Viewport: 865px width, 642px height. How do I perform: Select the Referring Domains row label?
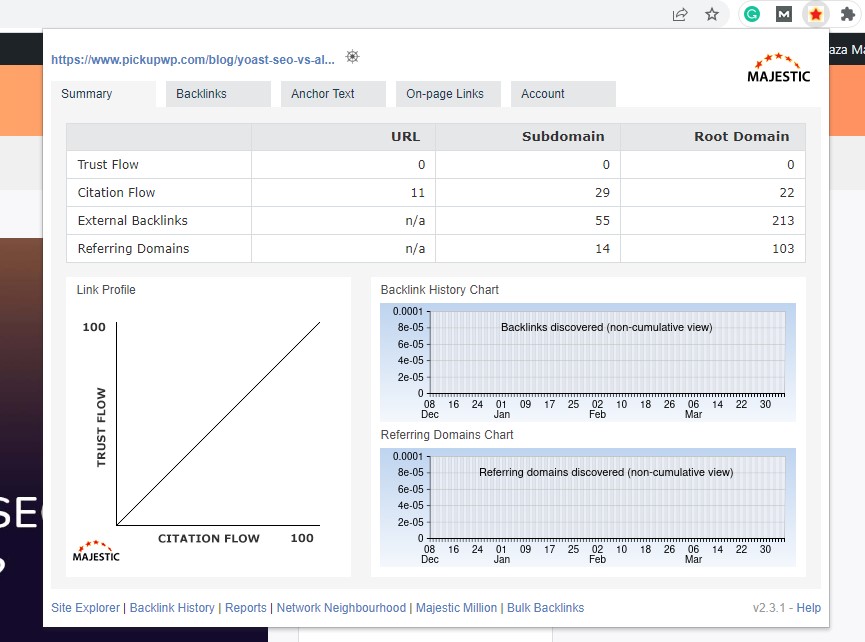coord(134,249)
